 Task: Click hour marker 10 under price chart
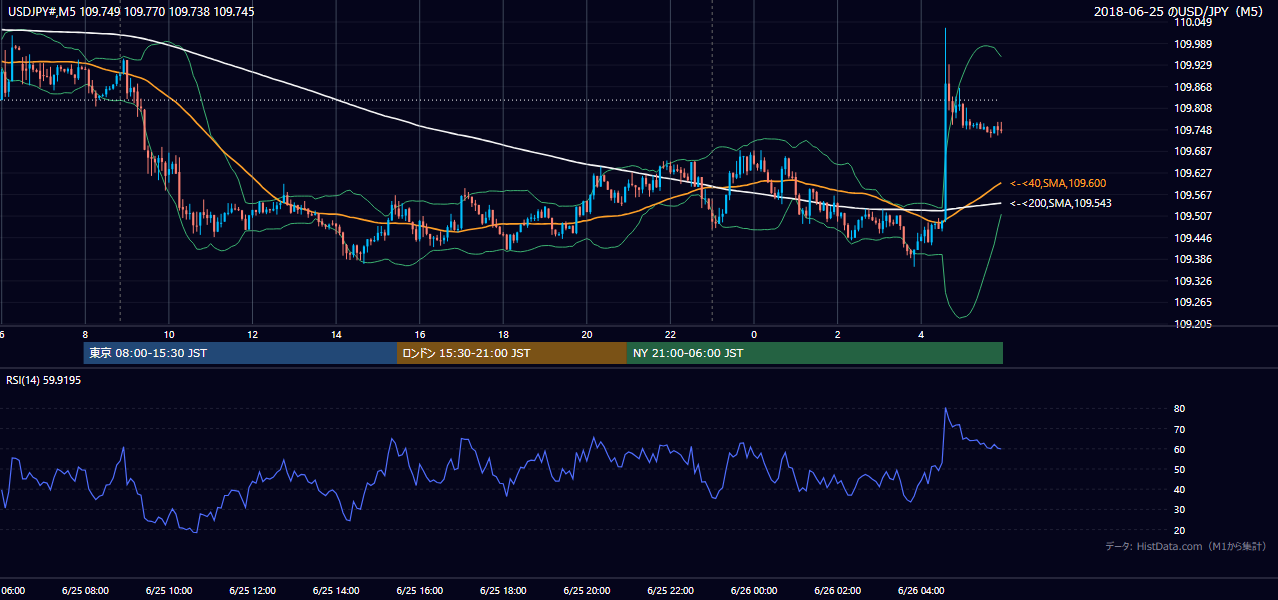(169, 334)
